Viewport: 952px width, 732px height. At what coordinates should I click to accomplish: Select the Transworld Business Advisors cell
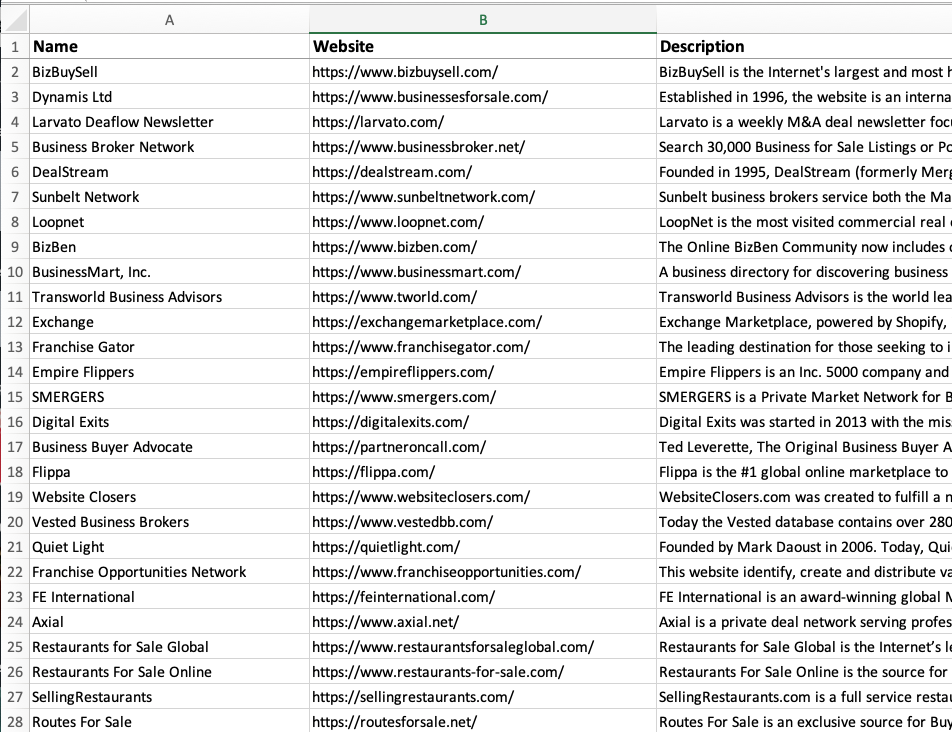pyautogui.click(x=127, y=297)
